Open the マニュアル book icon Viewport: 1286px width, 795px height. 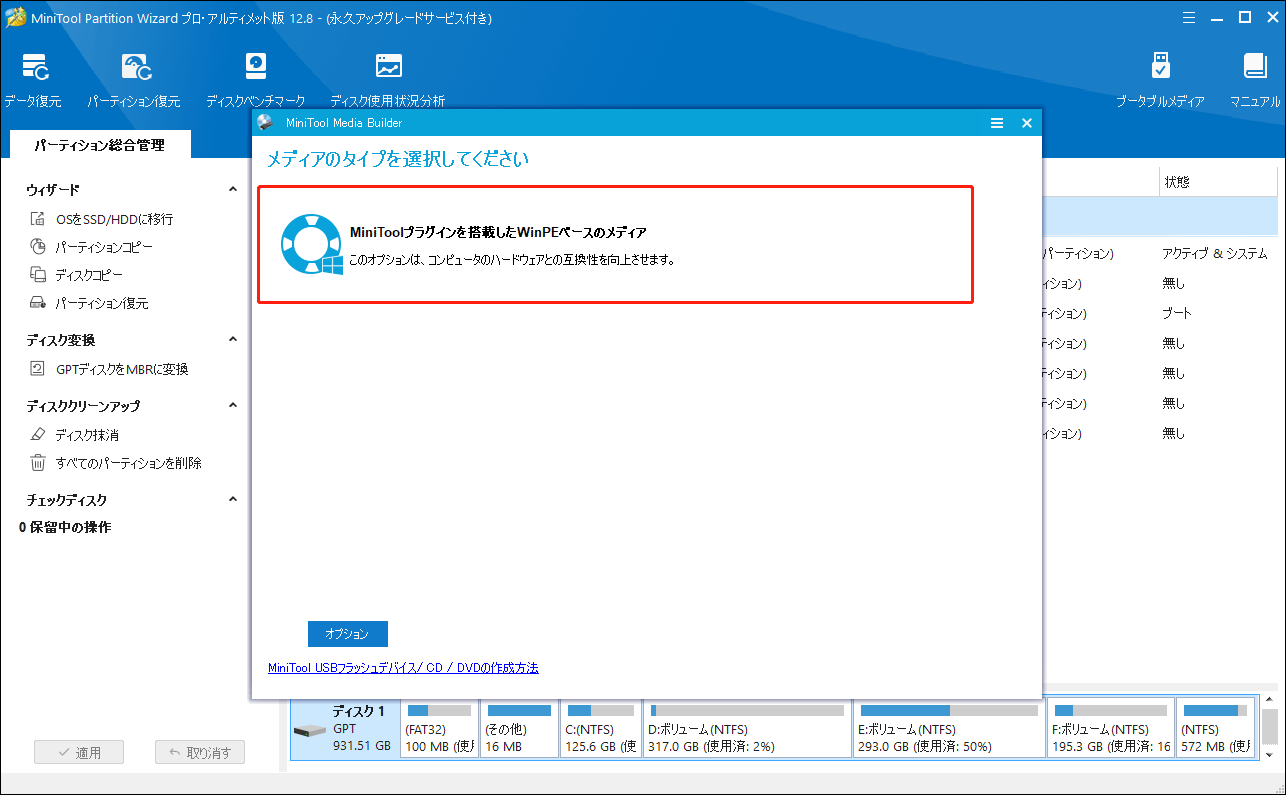pyautogui.click(x=1255, y=66)
